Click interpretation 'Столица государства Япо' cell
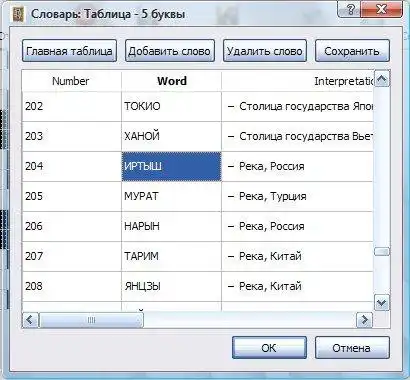 pyautogui.click(x=298, y=106)
